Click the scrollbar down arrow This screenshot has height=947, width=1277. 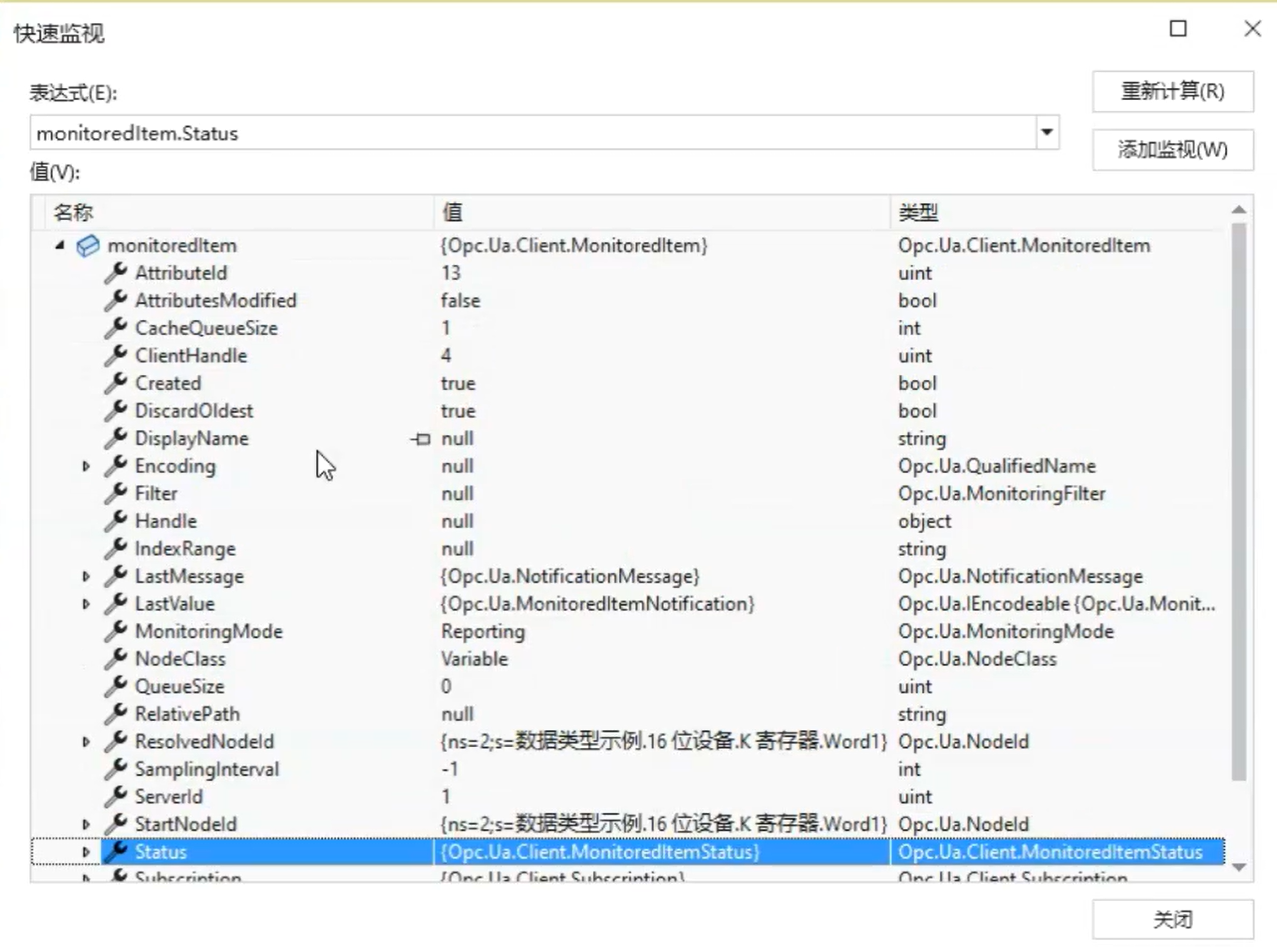pyautogui.click(x=1239, y=867)
